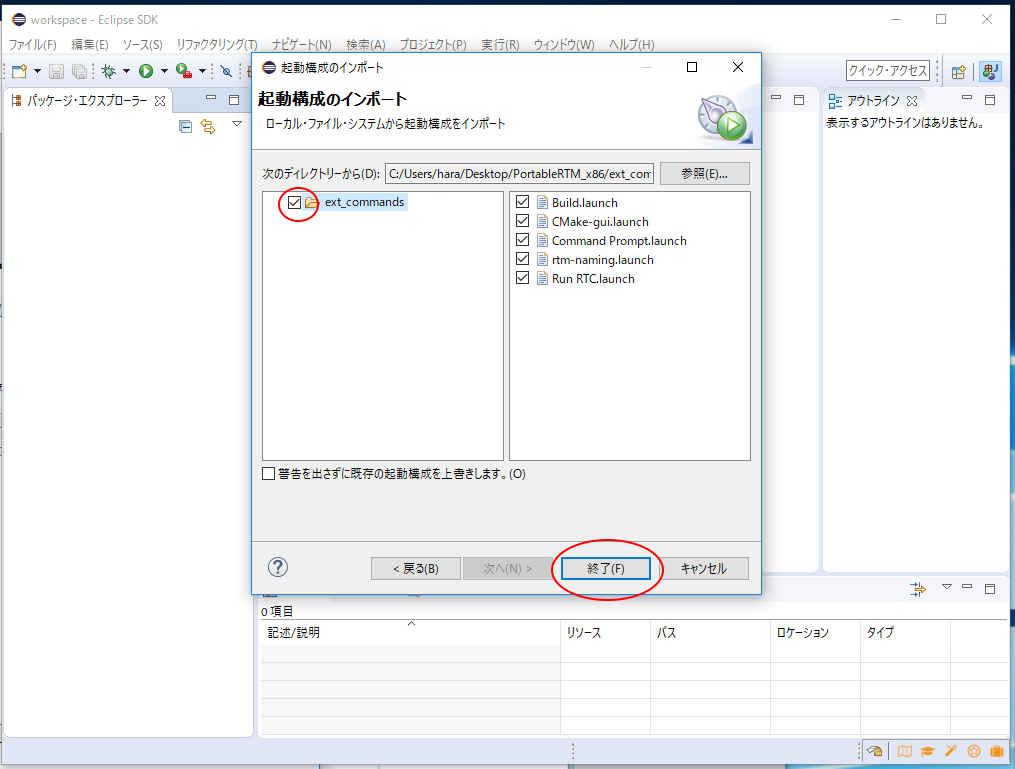Close the Package Explorer view tab
The width and height of the screenshot is (1015, 769).
(160, 101)
